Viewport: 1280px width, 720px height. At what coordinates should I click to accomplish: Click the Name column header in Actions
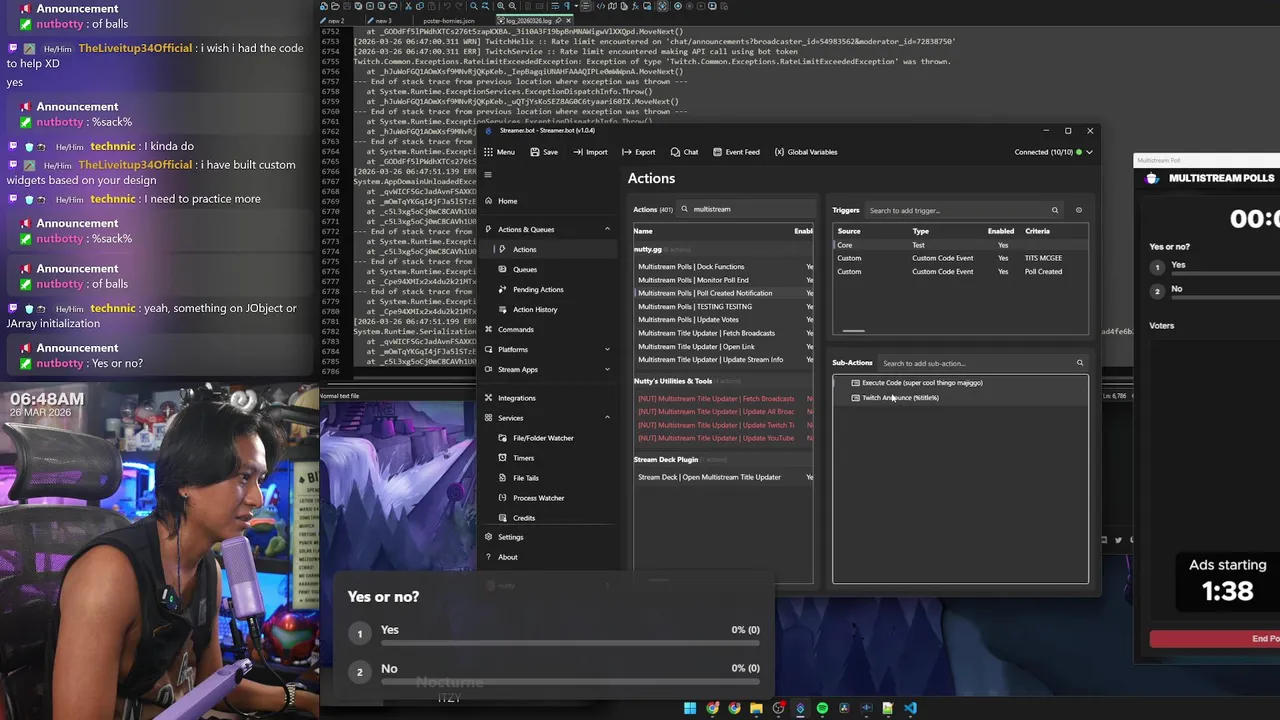coord(643,231)
